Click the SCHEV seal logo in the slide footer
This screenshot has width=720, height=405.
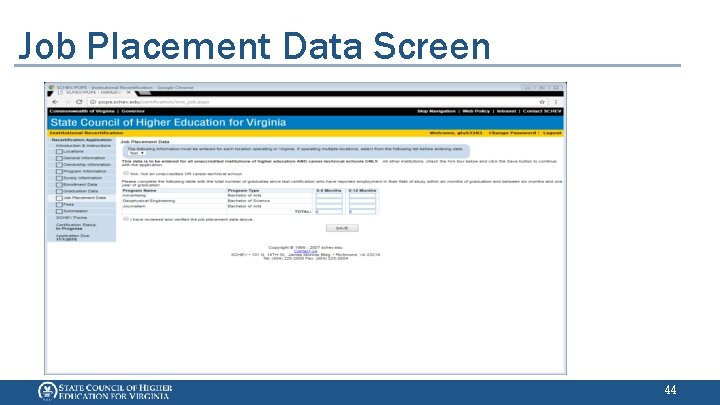tap(47, 391)
